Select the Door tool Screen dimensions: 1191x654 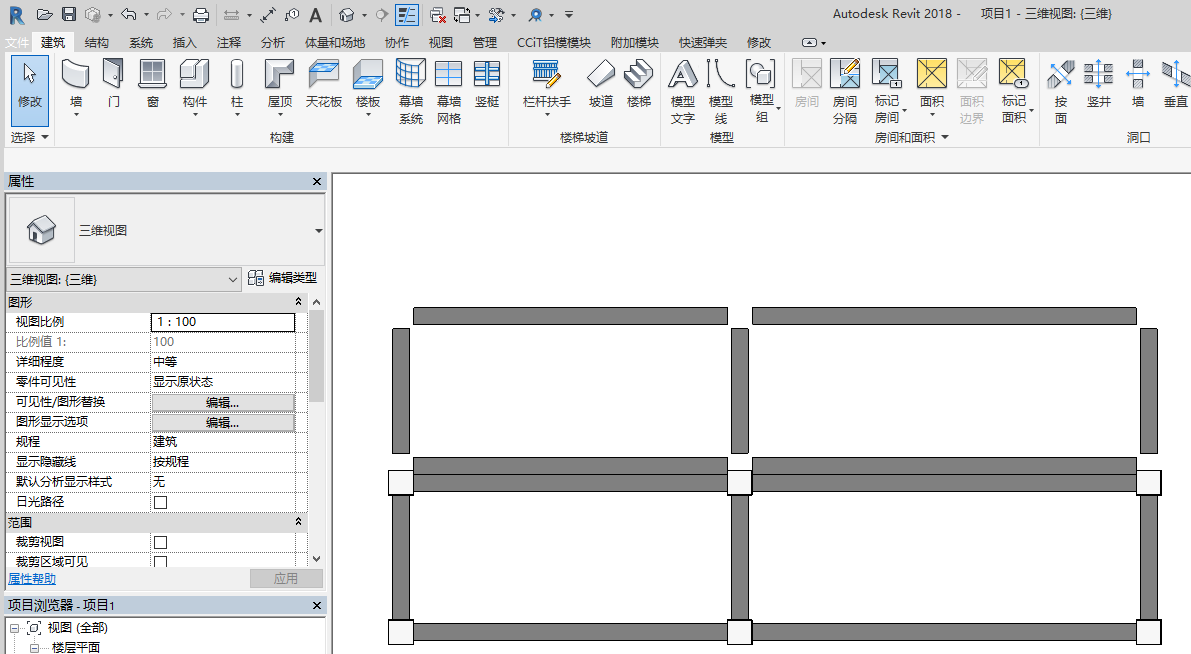coord(114,84)
